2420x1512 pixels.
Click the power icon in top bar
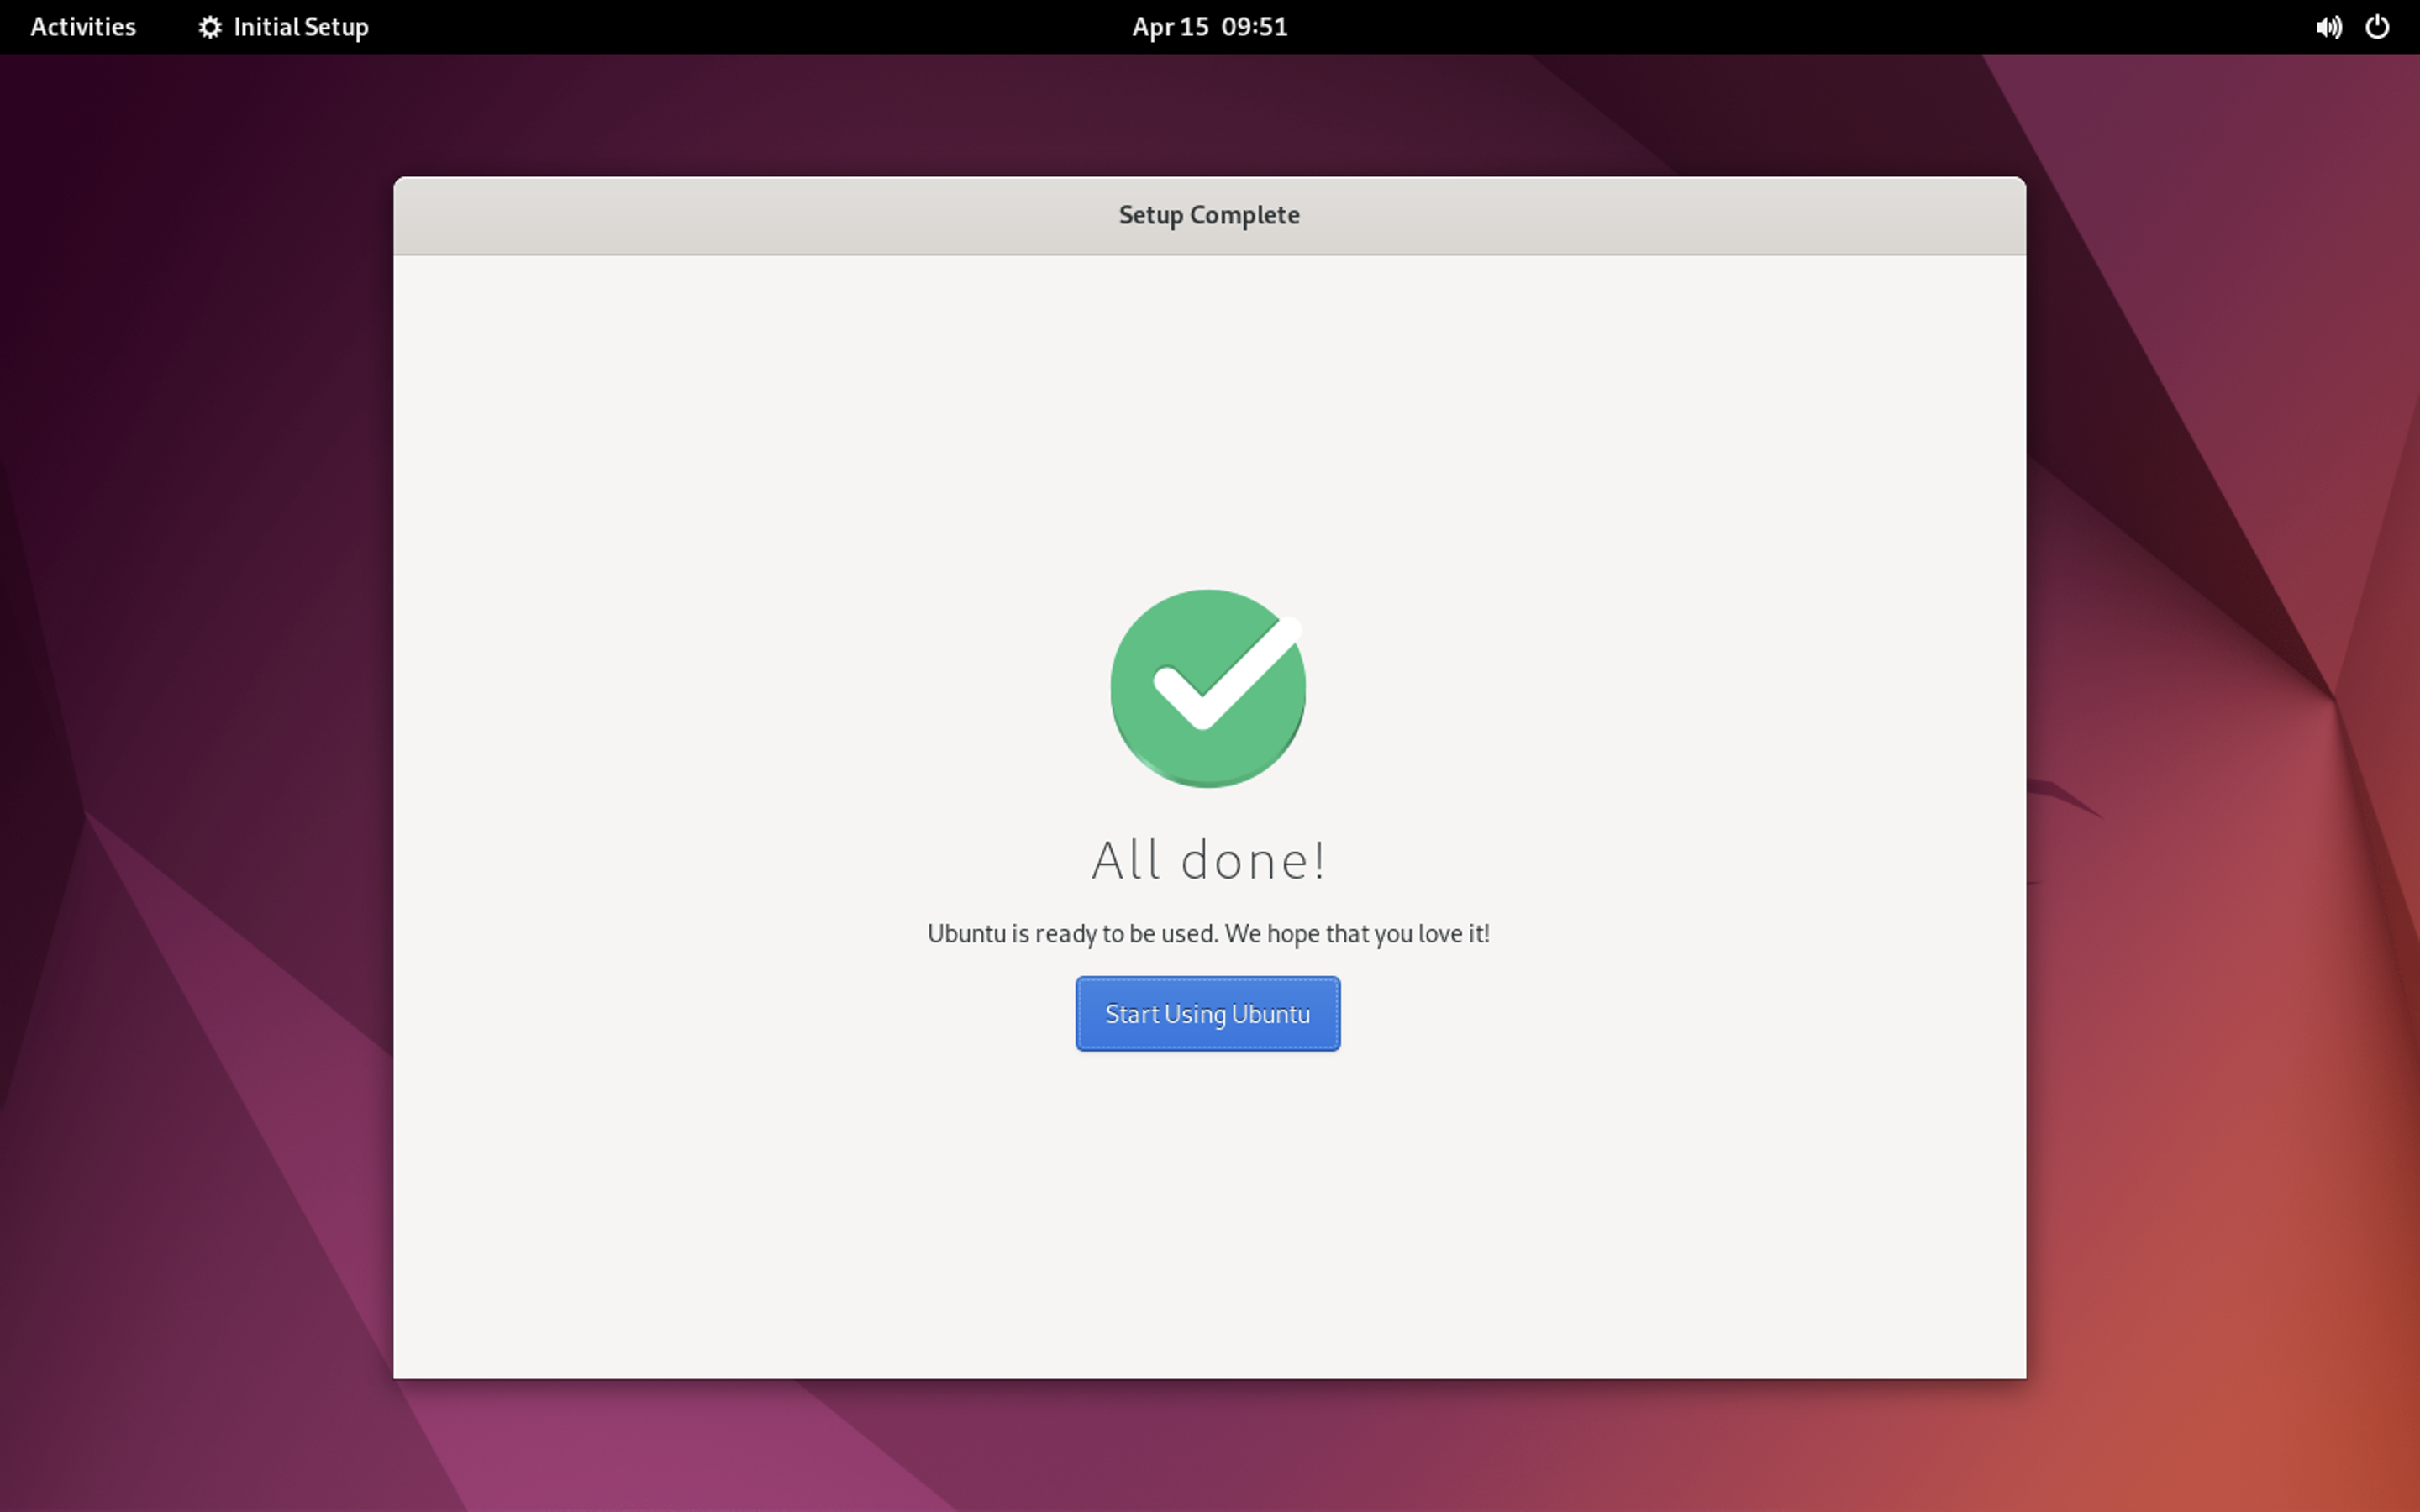point(2377,27)
